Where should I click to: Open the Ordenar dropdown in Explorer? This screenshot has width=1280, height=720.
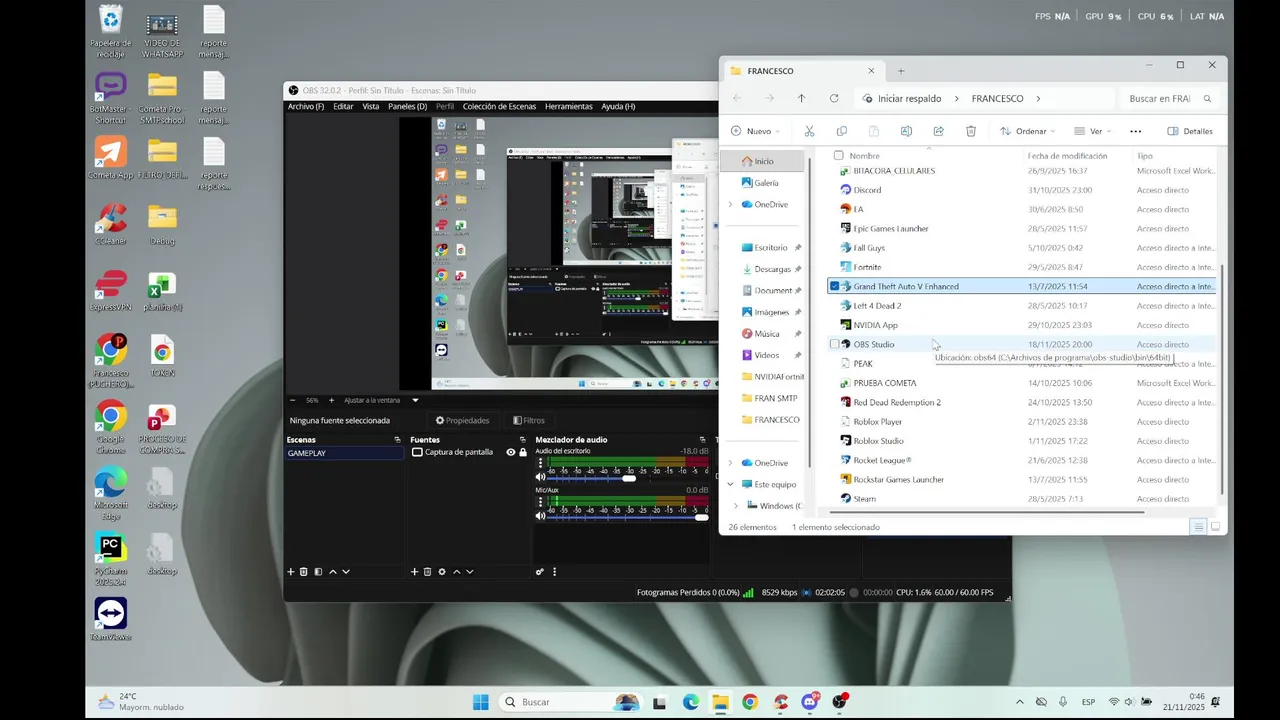coord(1027,131)
